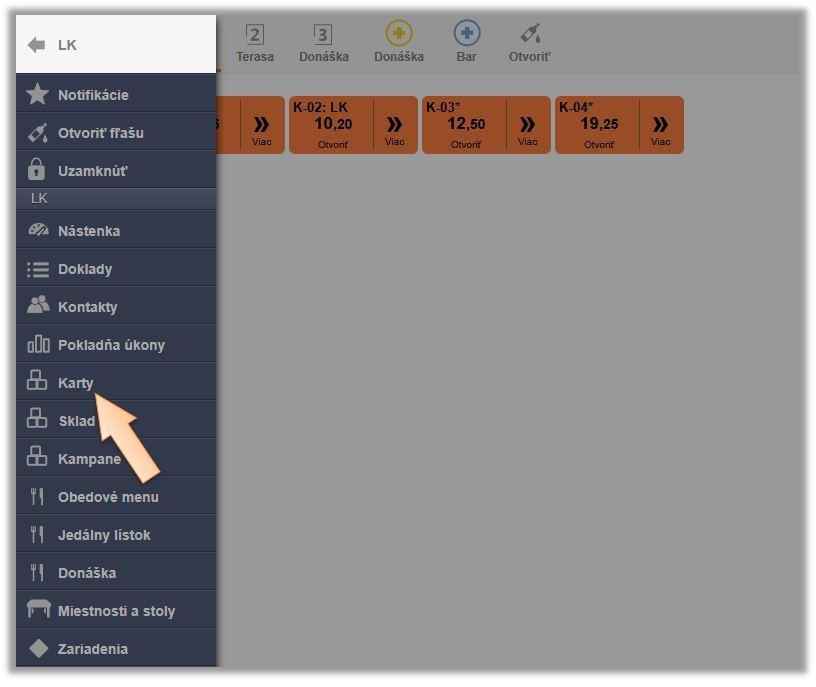Open Miestnosti a stoly table icon

(x=38, y=611)
